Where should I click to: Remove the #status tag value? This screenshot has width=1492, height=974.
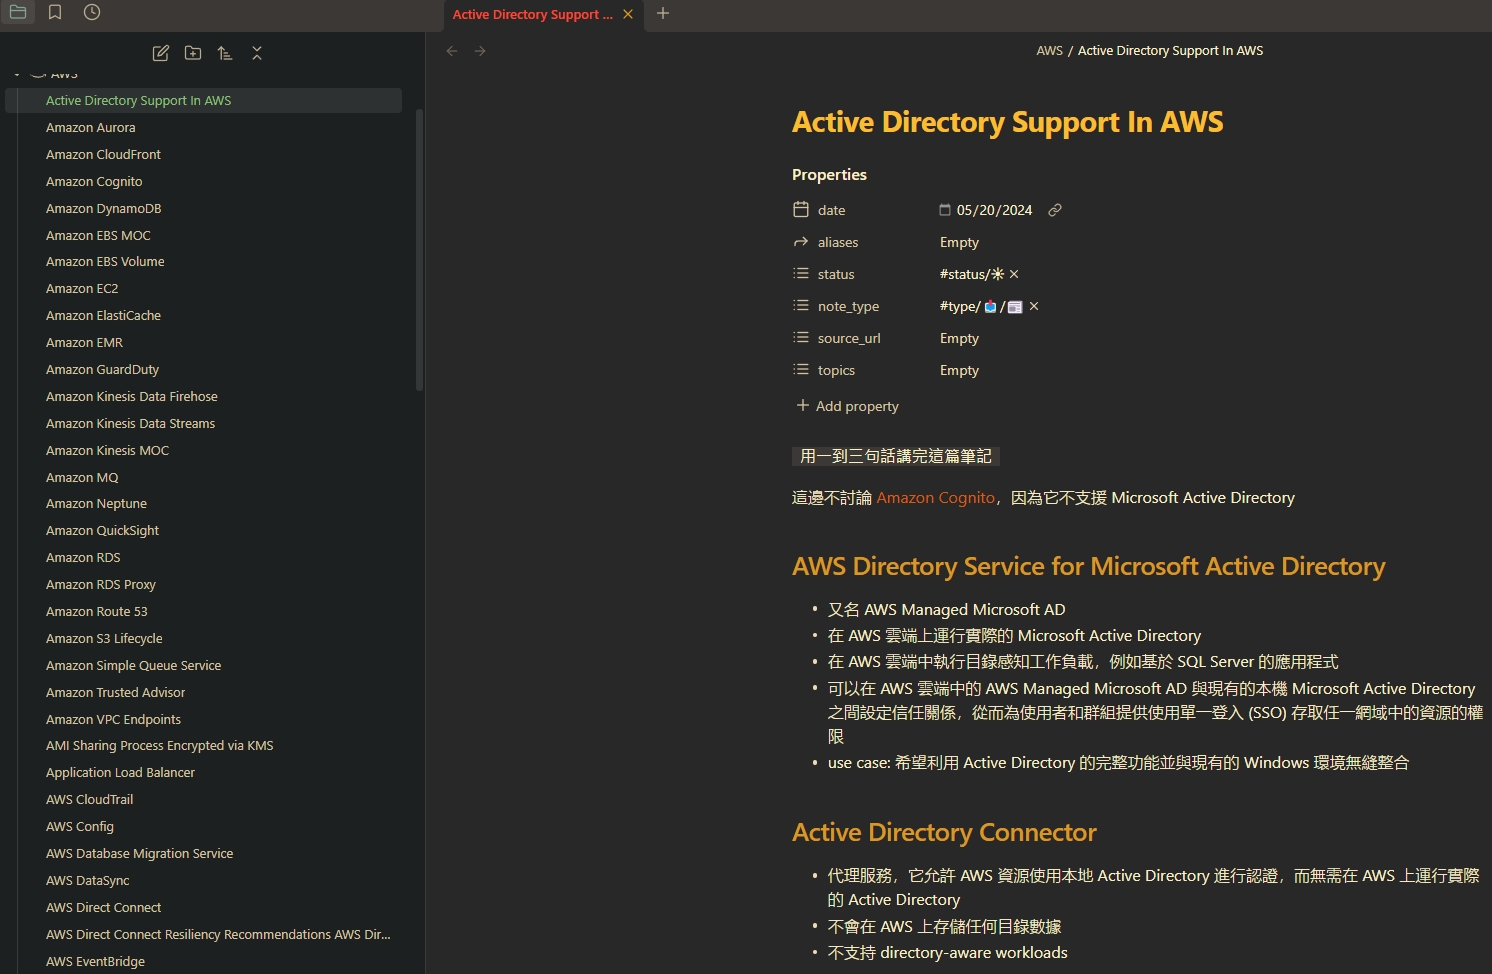pyautogui.click(x=1014, y=274)
